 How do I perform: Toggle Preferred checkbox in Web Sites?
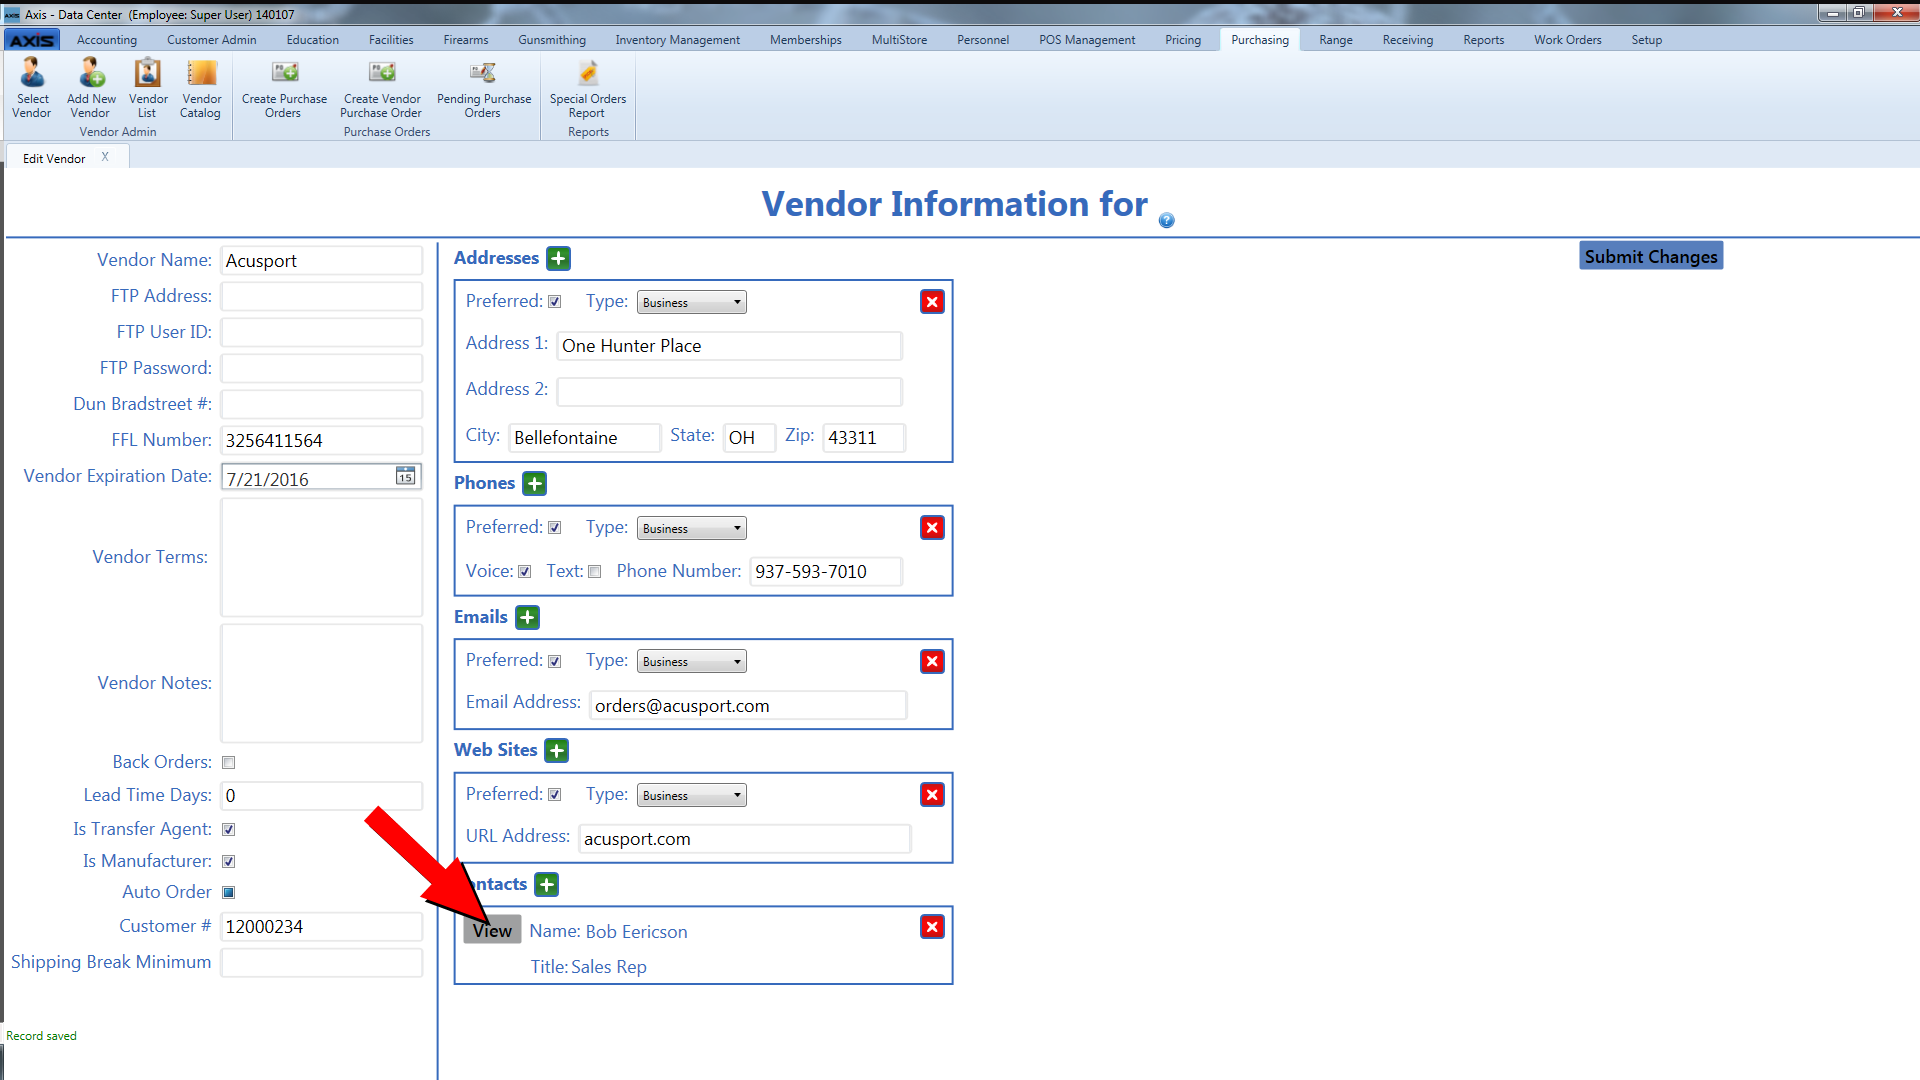coord(555,795)
